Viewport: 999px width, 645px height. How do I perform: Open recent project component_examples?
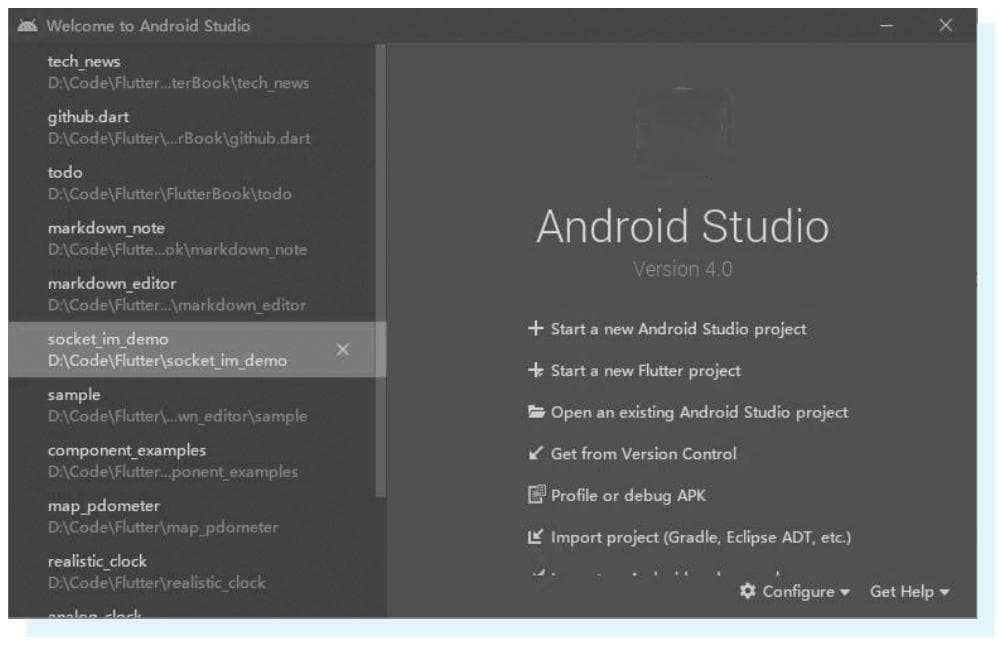191,460
